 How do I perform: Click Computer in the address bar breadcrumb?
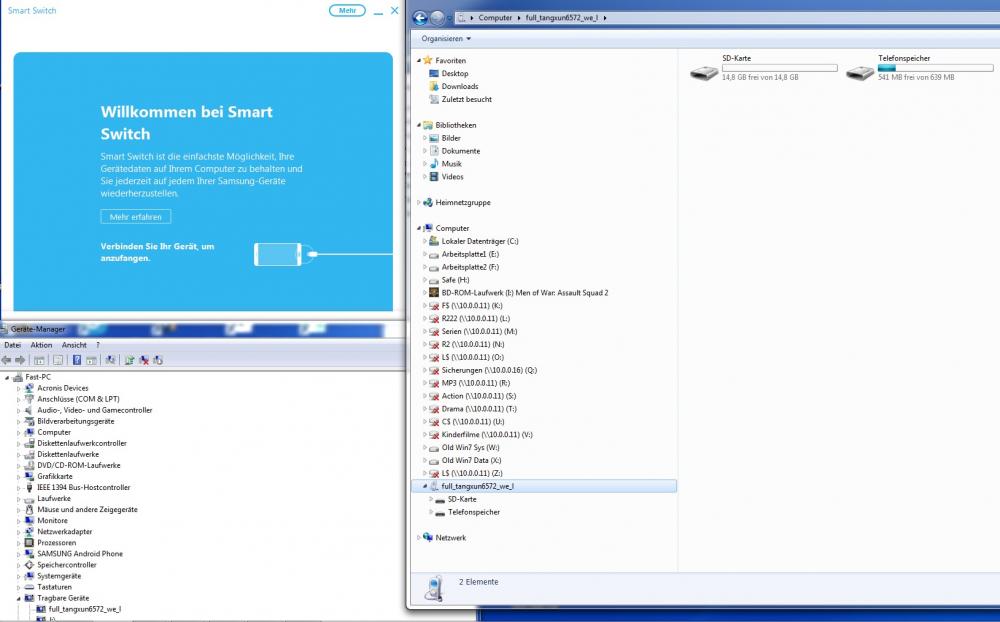pos(495,18)
